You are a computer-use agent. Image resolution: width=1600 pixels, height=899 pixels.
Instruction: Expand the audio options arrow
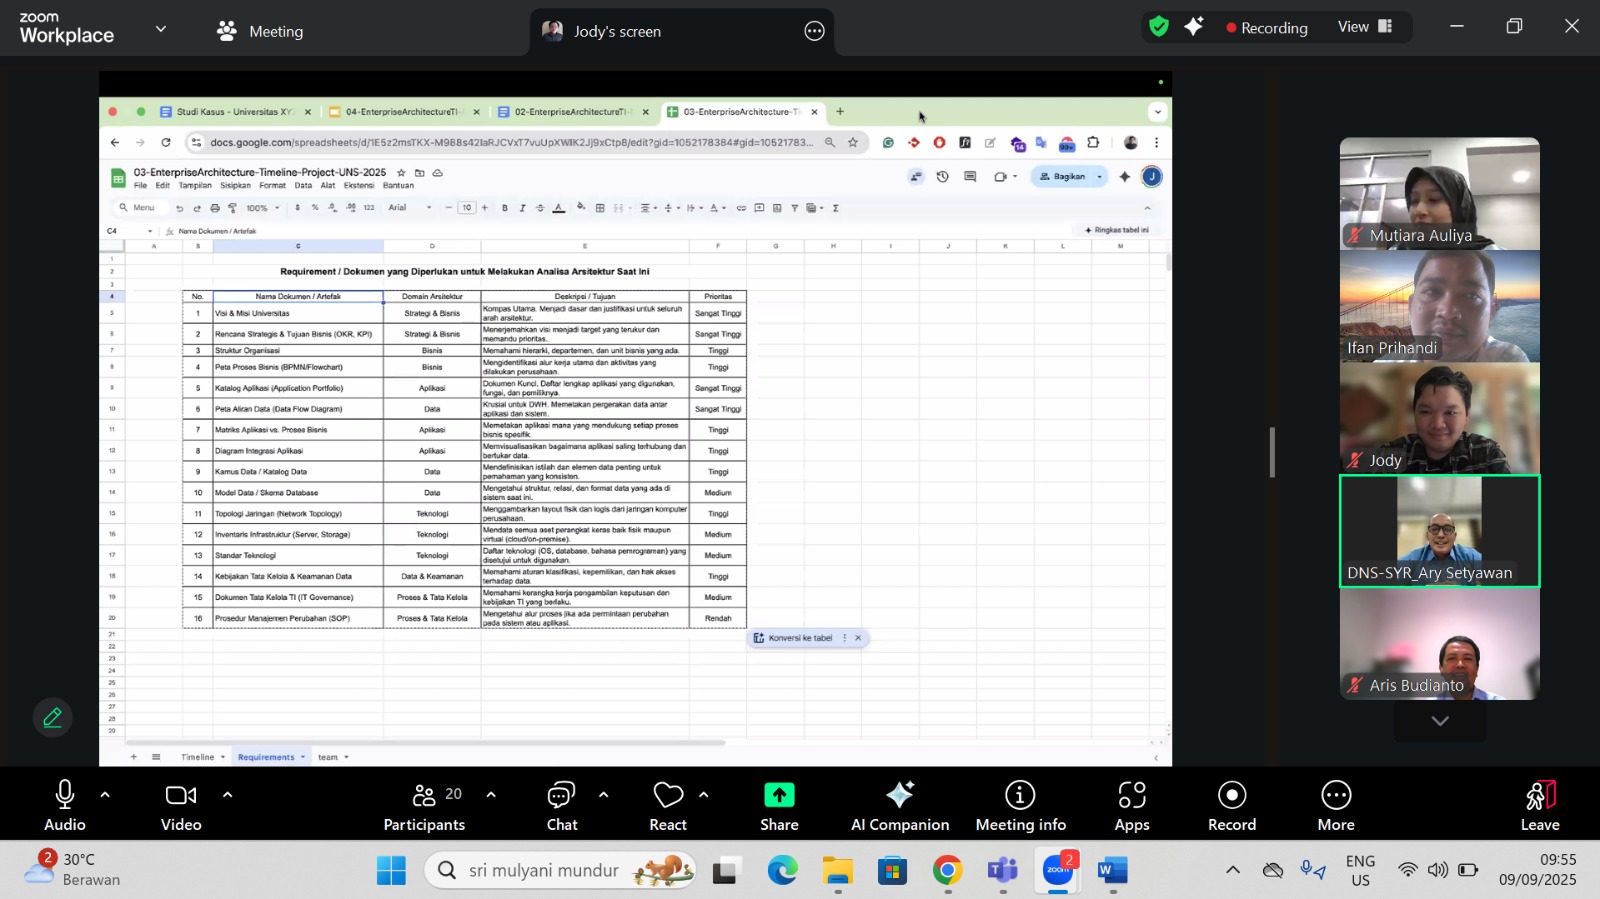[x=105, y=795]
